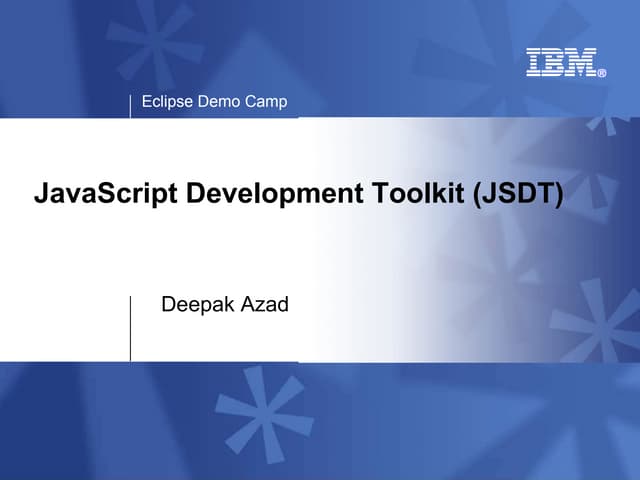Click the white area below the slide title
Image resolution: width=640 pixels, height=480 pixels.
click(x=150, y=250)
